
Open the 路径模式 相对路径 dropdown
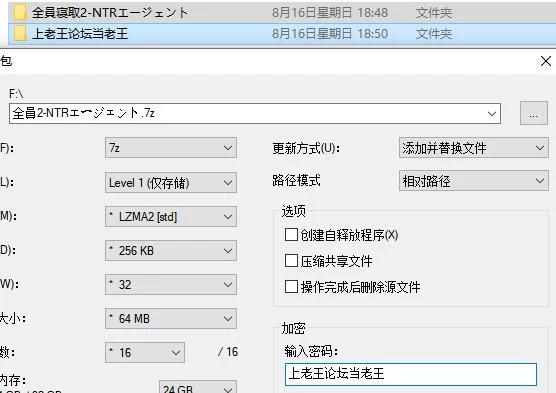(474, 181)
